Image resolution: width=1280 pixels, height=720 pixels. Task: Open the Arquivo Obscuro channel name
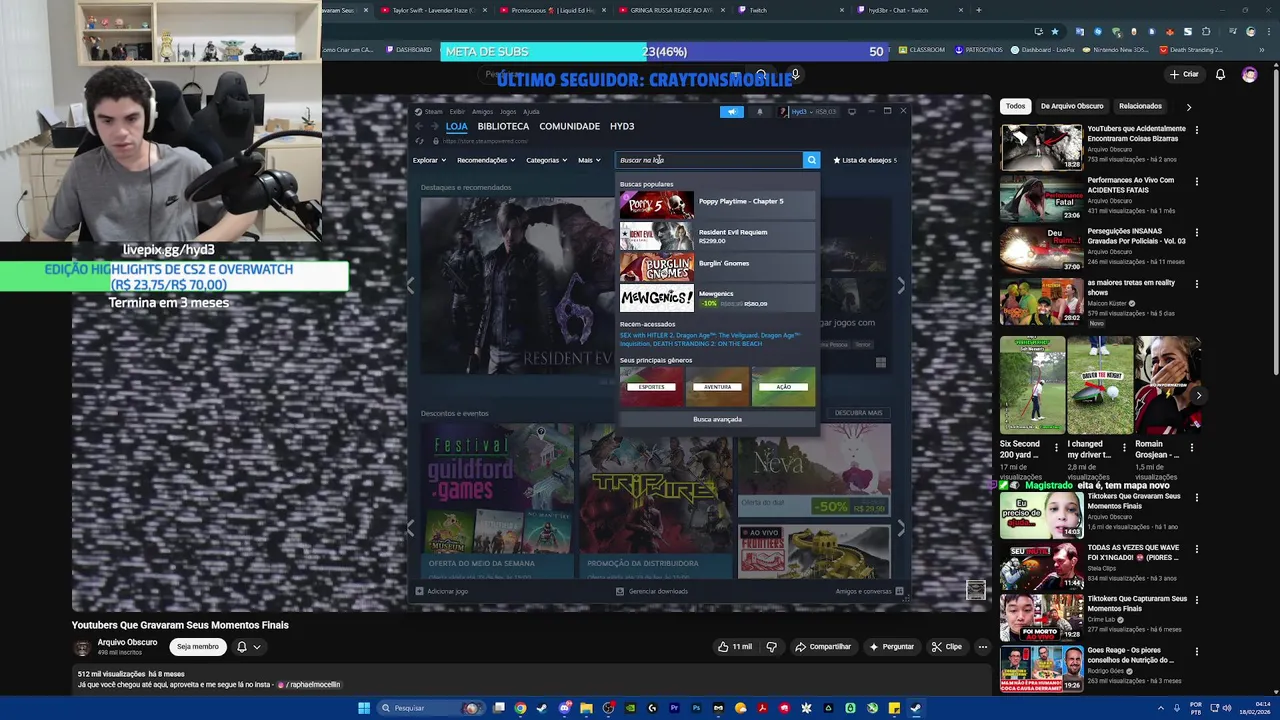127,642
